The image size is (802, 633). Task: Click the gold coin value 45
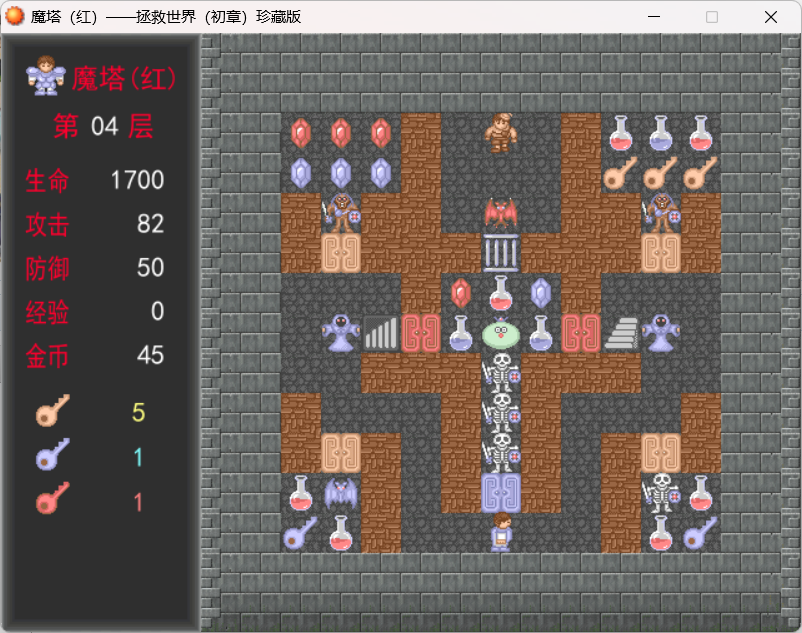point(150,355)
